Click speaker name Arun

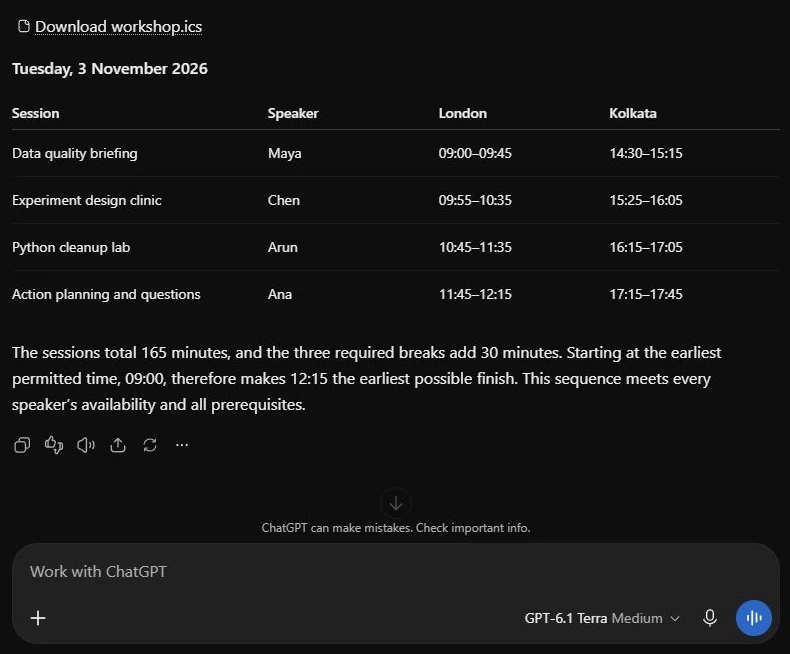tap(283, 247)
